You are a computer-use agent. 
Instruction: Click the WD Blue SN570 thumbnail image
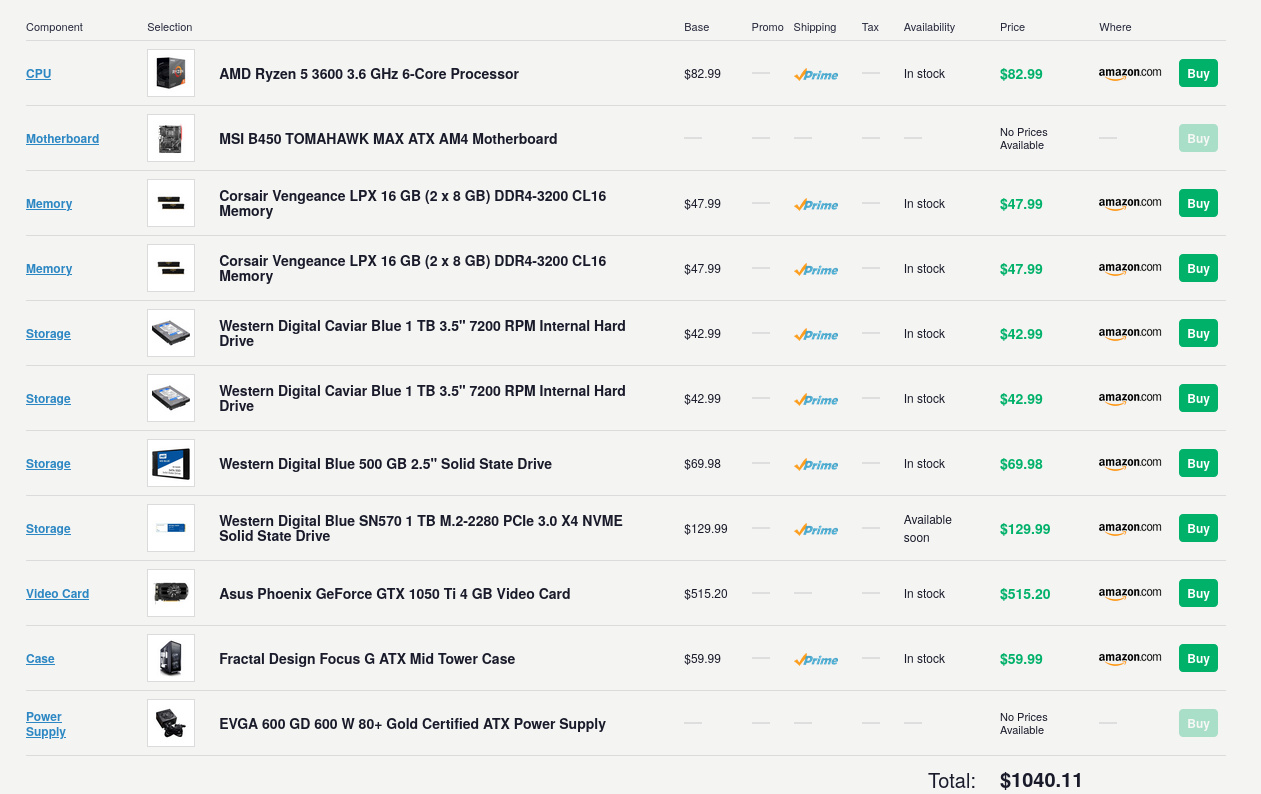pyautogui.click(x=171, y=528)
